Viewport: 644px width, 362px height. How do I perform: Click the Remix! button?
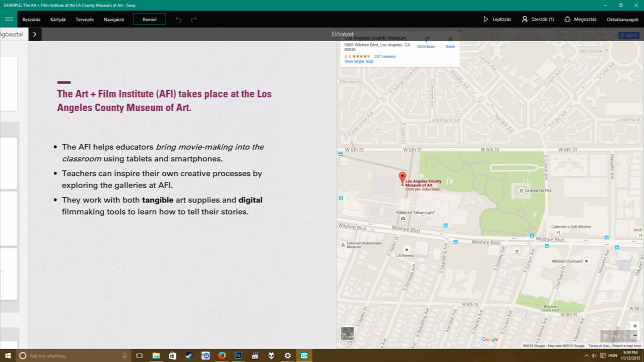pos(150,19)
